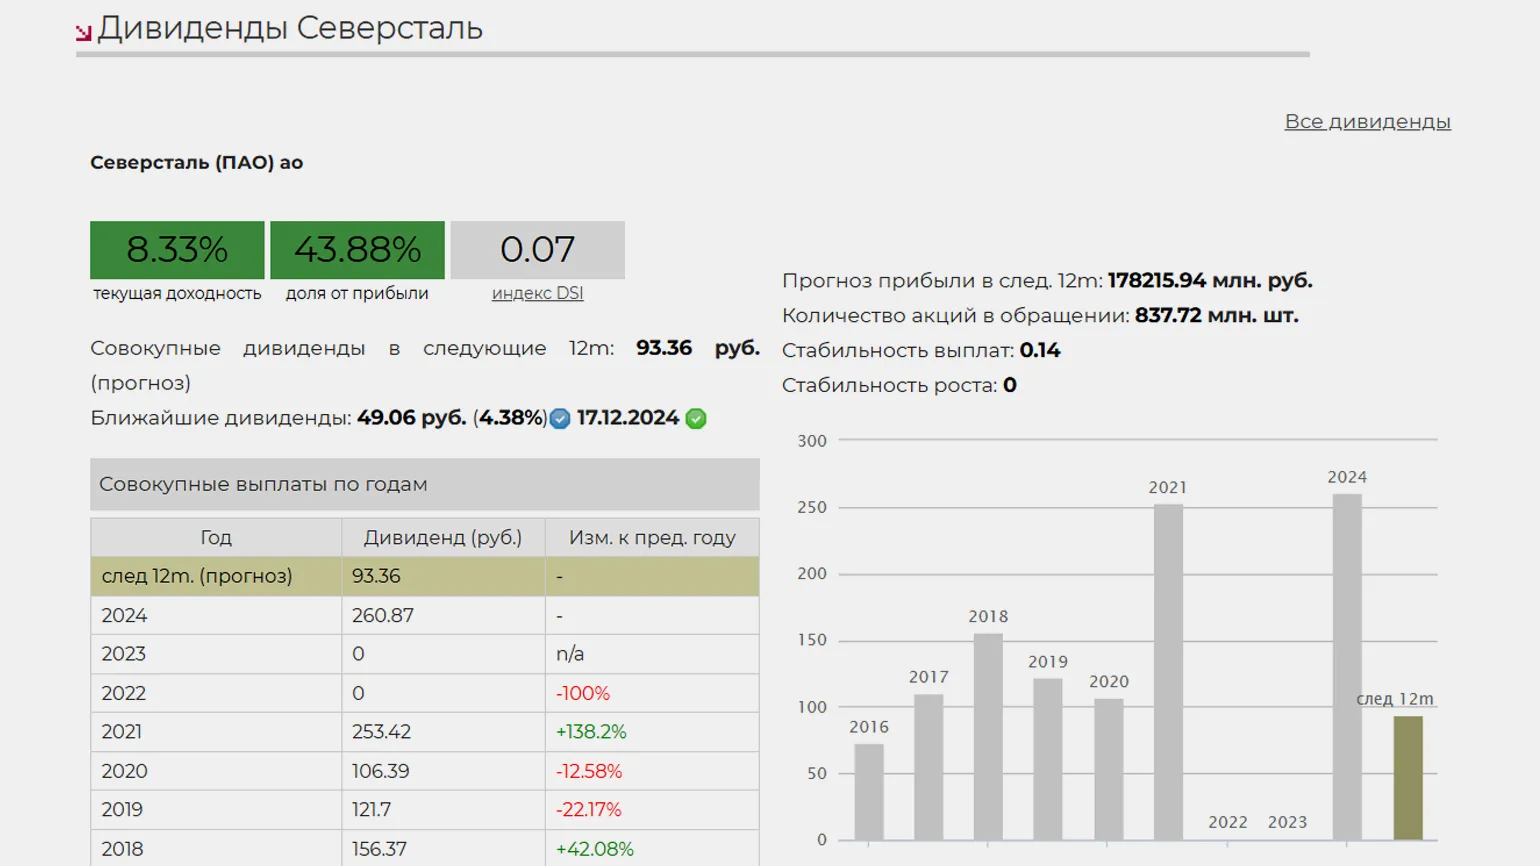Image resolution: width=1540 pixels, height=866 pixels.
Task: Click the Год column header
Action: [216, 538]
